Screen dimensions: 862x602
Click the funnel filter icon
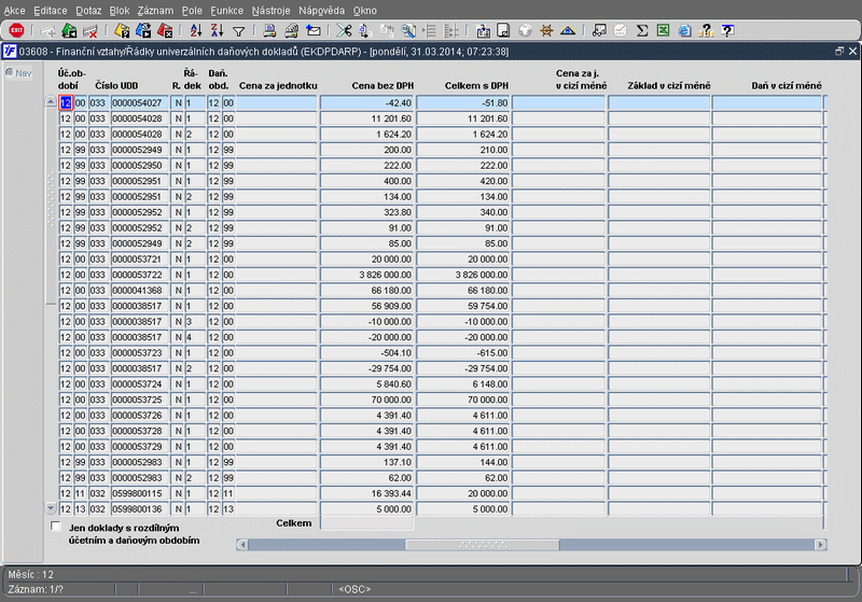pyautogui.click(x=239, y=31)
